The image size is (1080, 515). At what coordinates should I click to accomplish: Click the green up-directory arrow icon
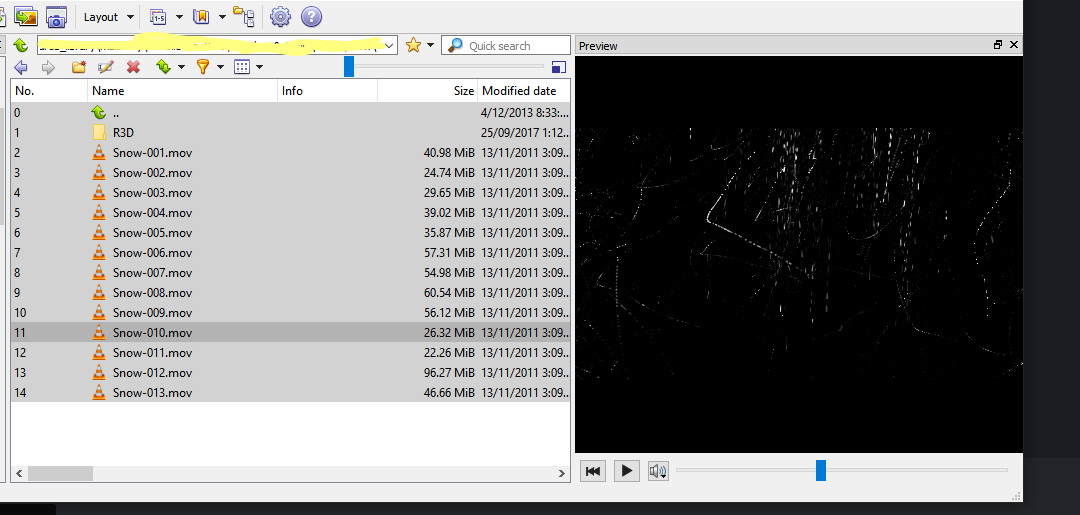coord(20,45)
